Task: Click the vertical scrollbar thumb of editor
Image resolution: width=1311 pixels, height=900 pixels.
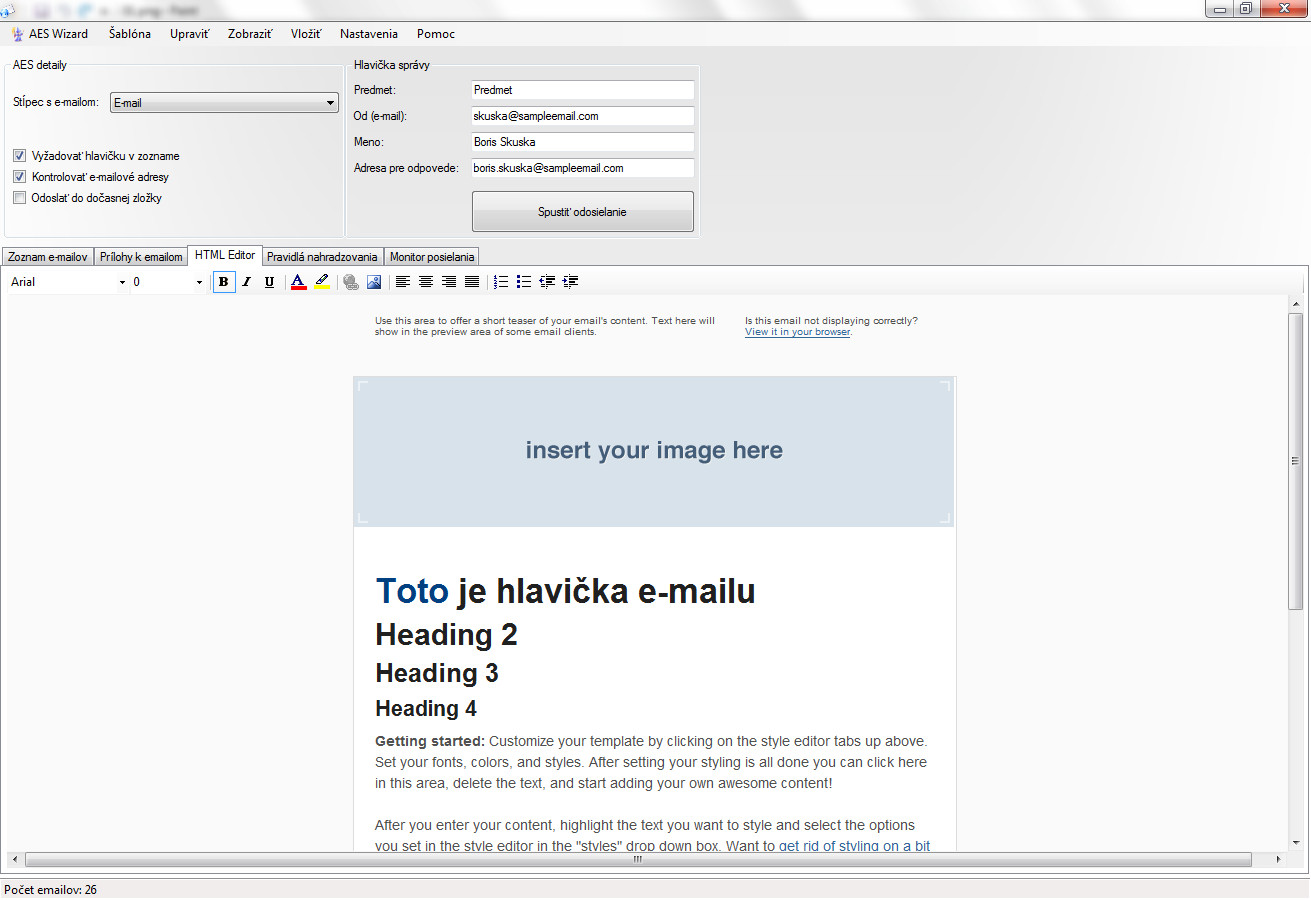Action: click(1296, 460)
